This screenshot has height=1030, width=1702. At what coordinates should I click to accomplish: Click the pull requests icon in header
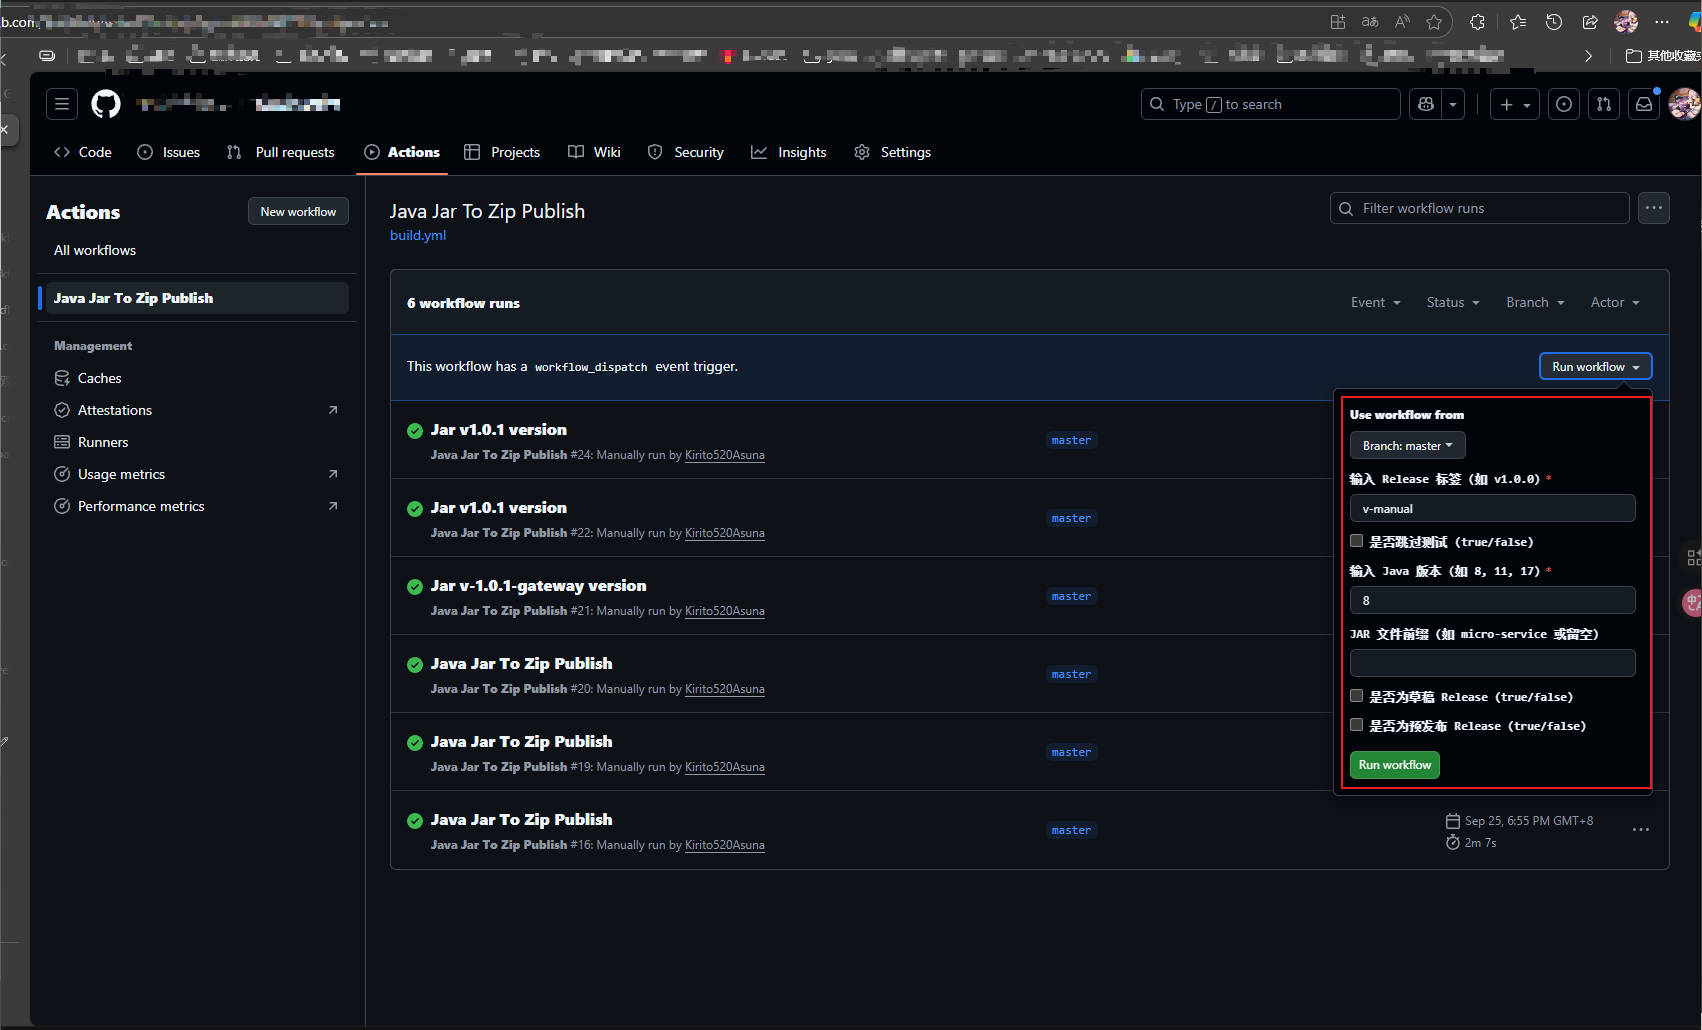point(1604,104)
